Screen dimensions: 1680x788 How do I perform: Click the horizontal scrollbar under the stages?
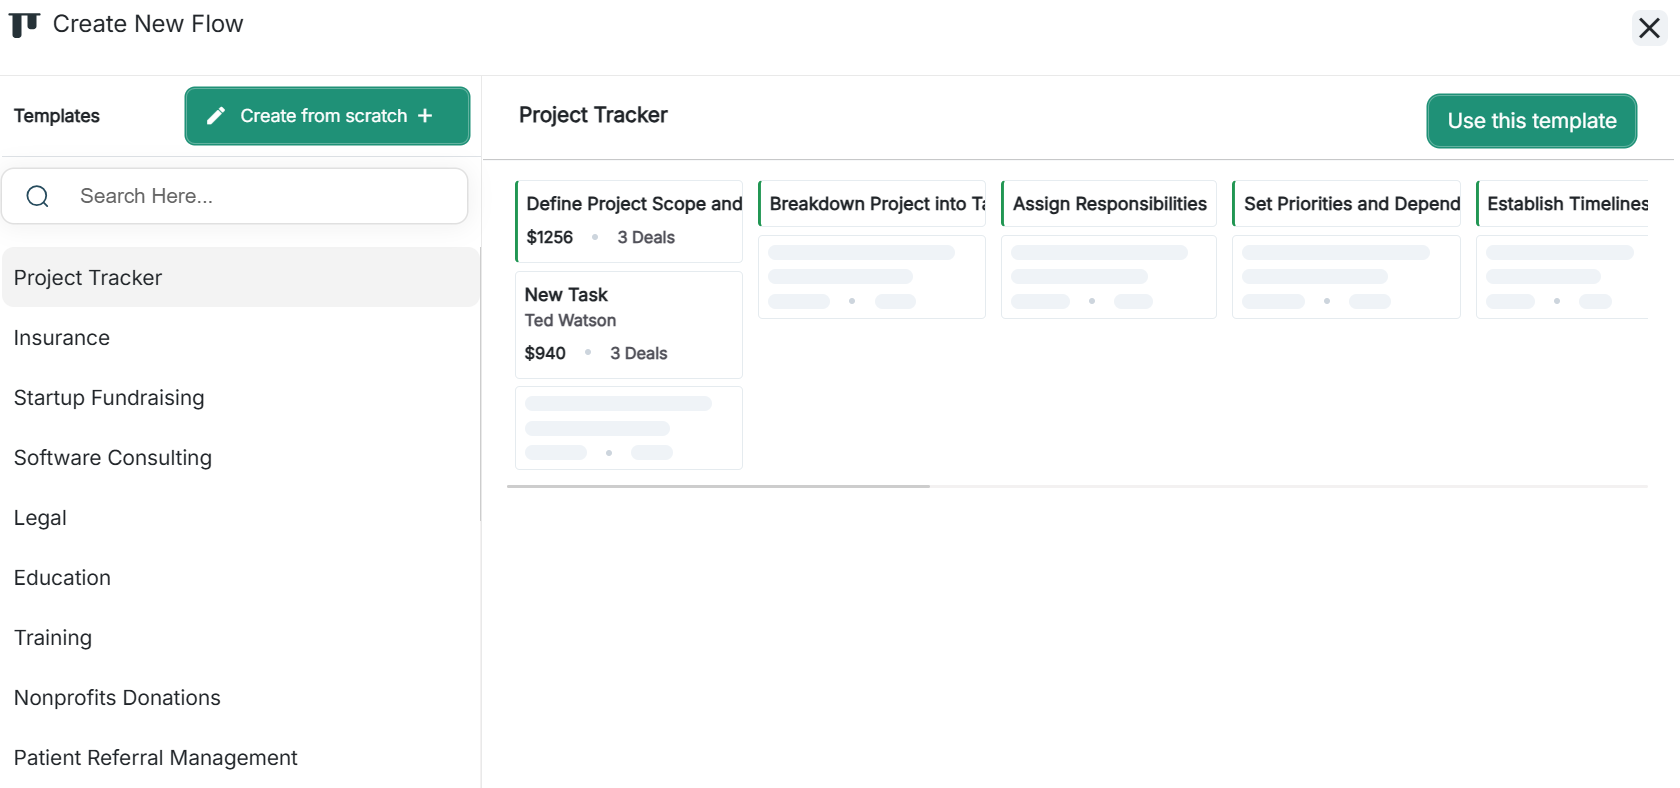(x=718, y=486)
